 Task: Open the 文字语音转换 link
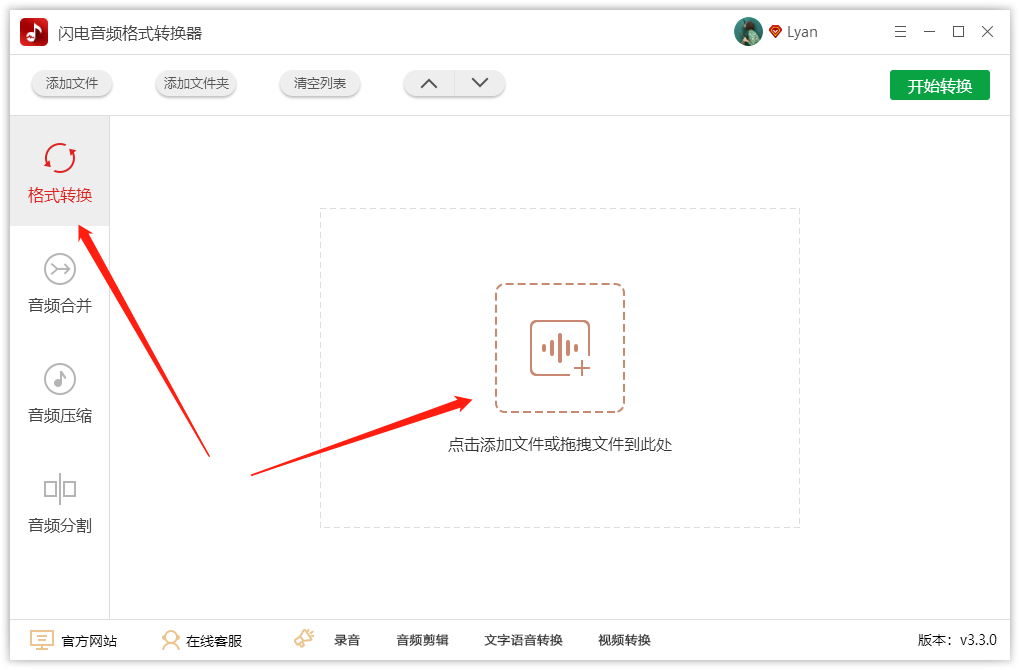click(x=523, y=640)
